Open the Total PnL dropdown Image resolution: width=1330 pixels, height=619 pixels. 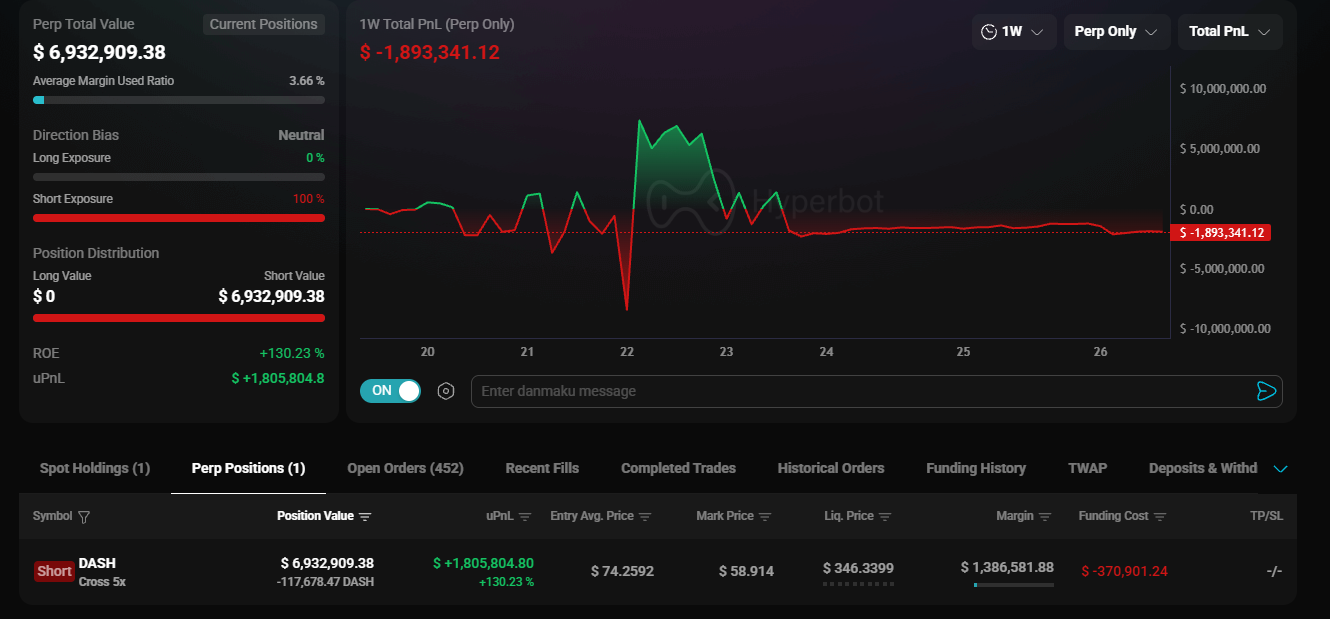click(1229, 32)
